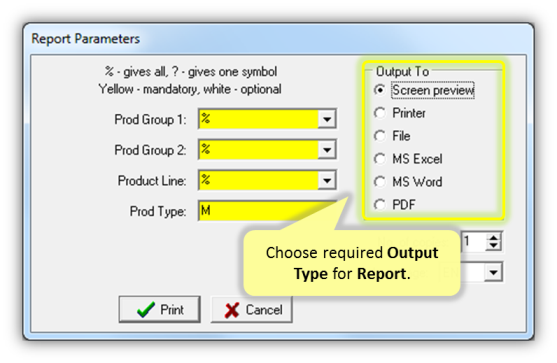
Task: Click the green checkmark Print icon
Action: click(146, 310)
